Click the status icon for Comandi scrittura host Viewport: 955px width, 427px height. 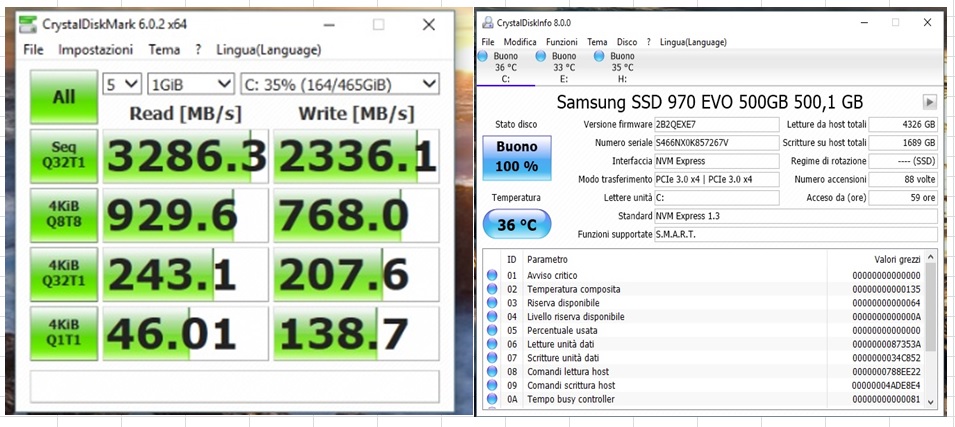click(x=492, y=386)
